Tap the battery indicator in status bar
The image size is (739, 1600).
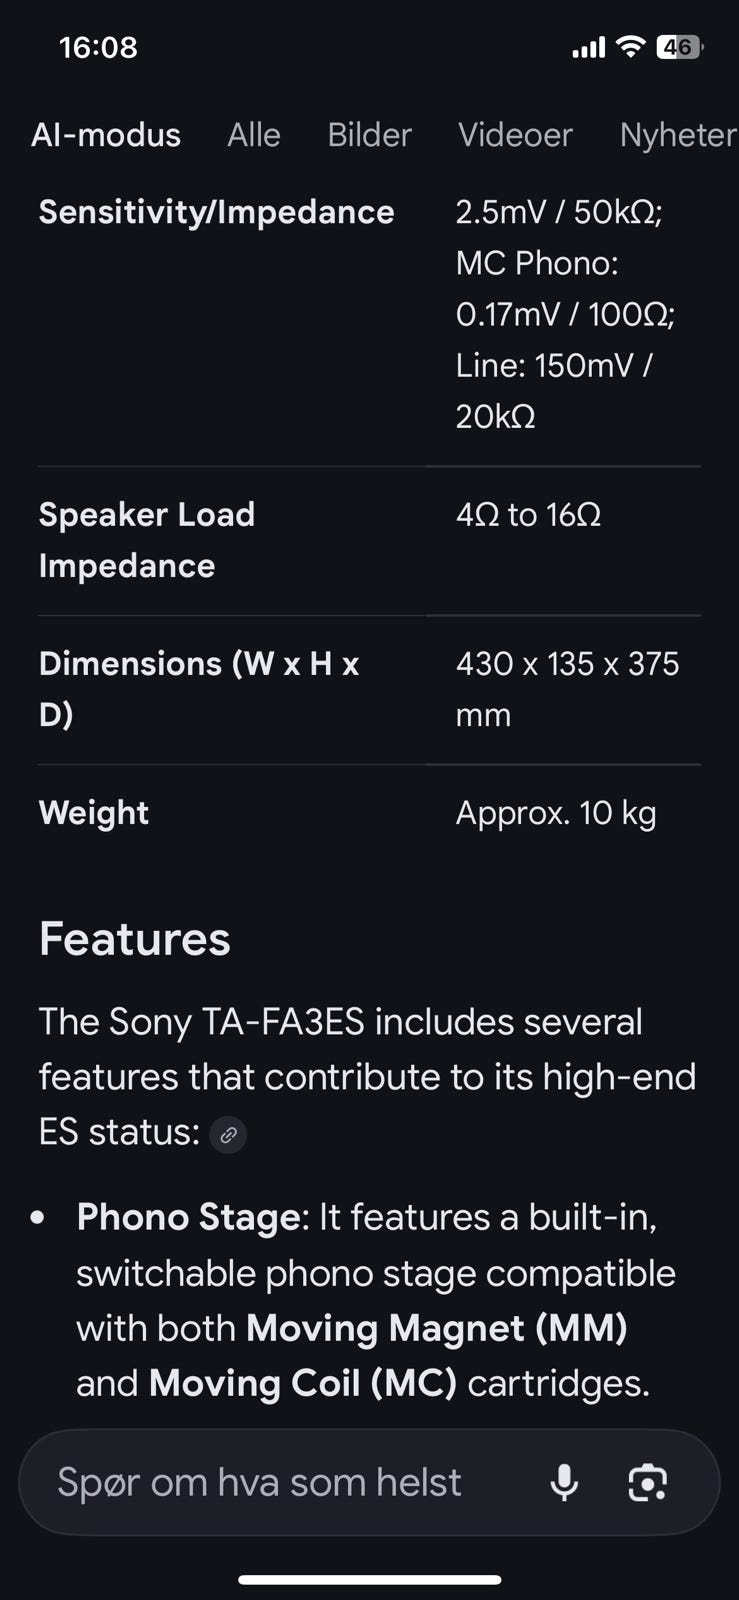point(679,47)
